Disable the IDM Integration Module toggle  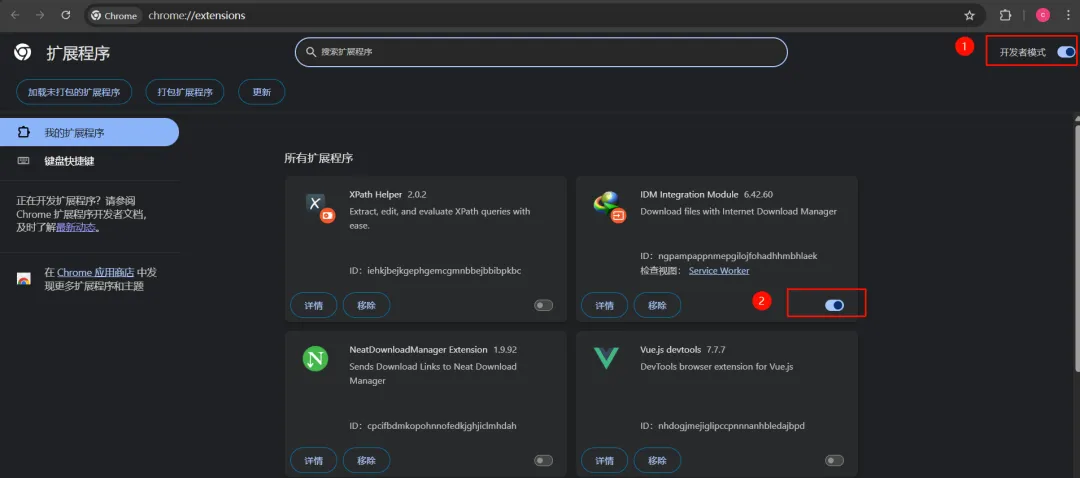pos(834,305)
